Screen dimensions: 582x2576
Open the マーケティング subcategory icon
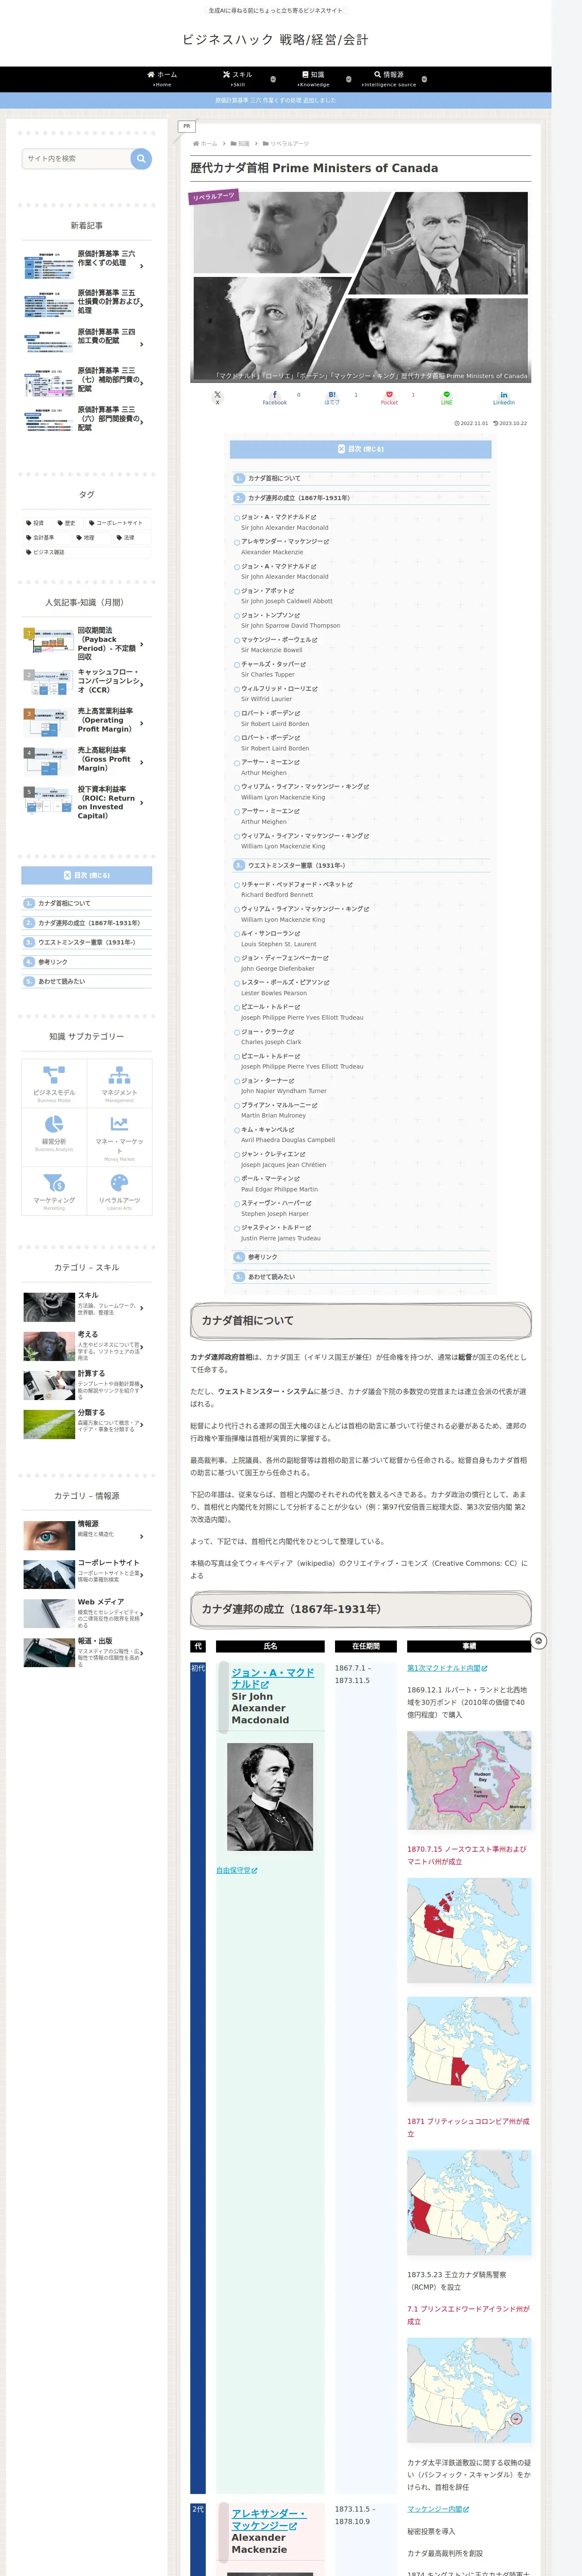[x=54, y=1192]
